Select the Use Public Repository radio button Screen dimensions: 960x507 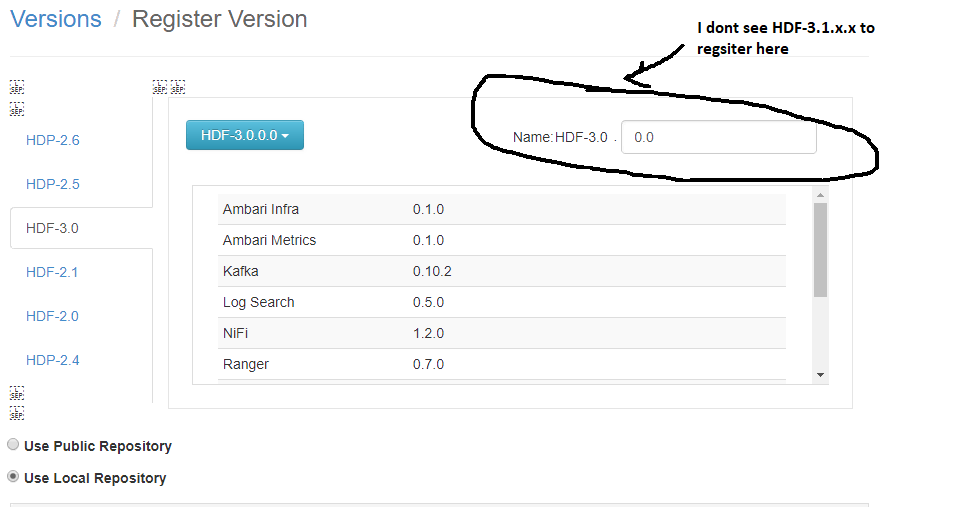coord(13,445)
